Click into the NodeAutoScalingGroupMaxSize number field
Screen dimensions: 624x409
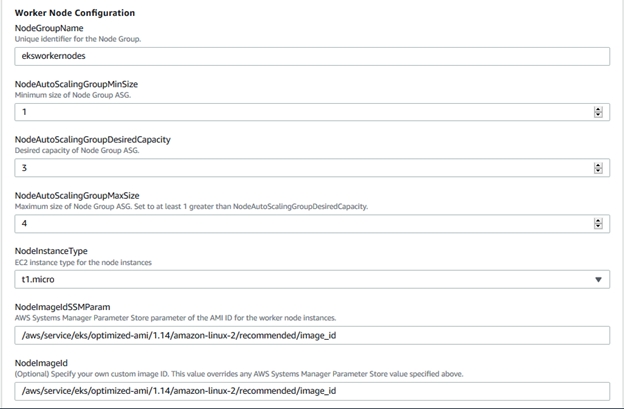(x=300, y=223)
